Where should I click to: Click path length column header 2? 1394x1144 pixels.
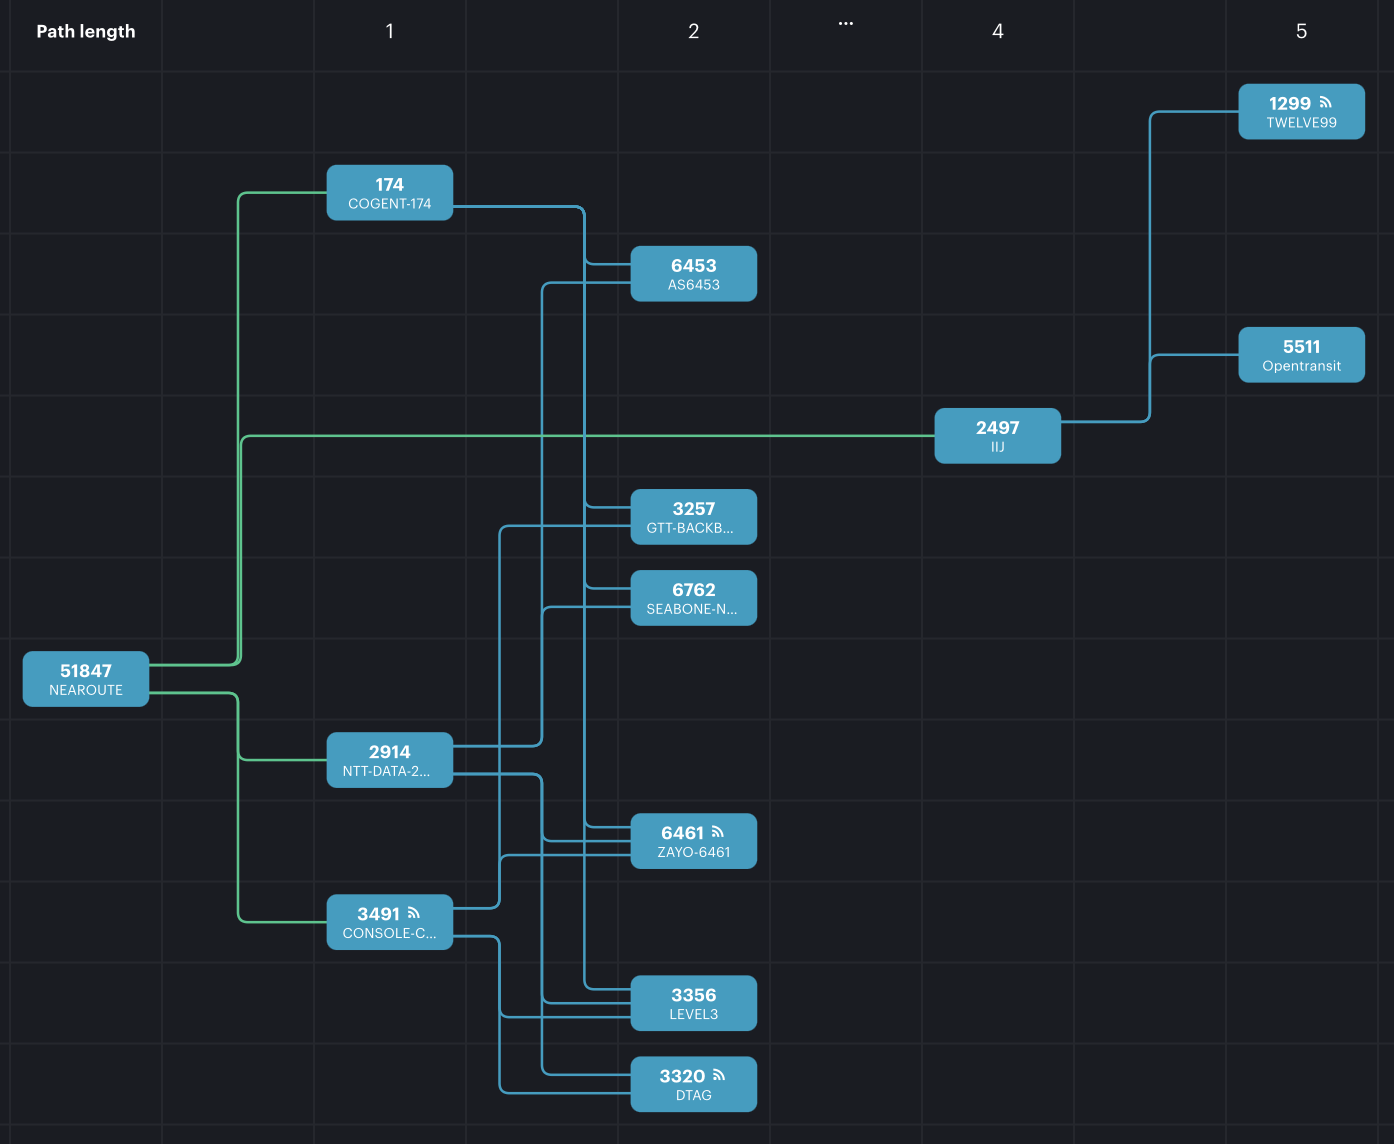693,32
